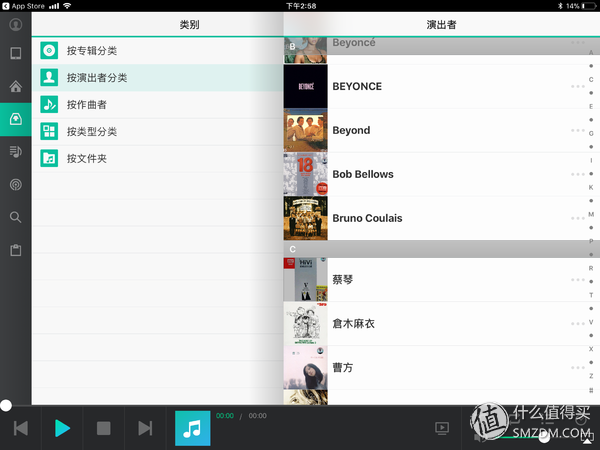600x450 pixels.
Task: Tap the music note icon beside 按作曲者
Action: tap(49, 104)
